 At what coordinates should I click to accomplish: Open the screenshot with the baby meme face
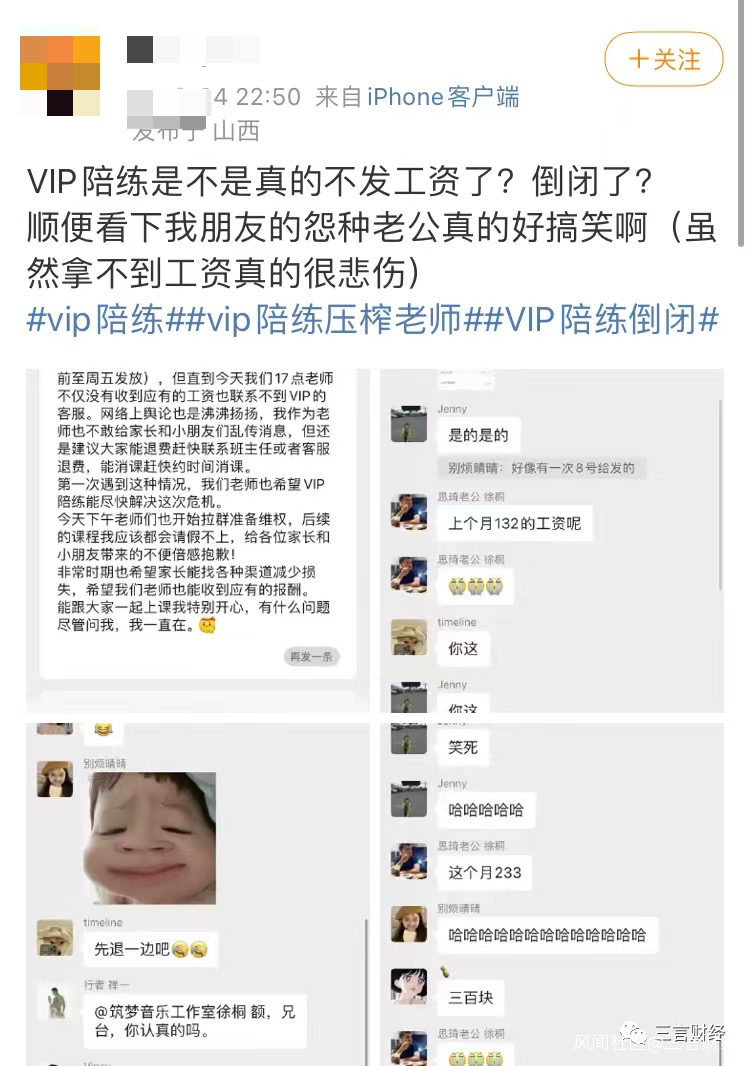[x=198, y=894]
